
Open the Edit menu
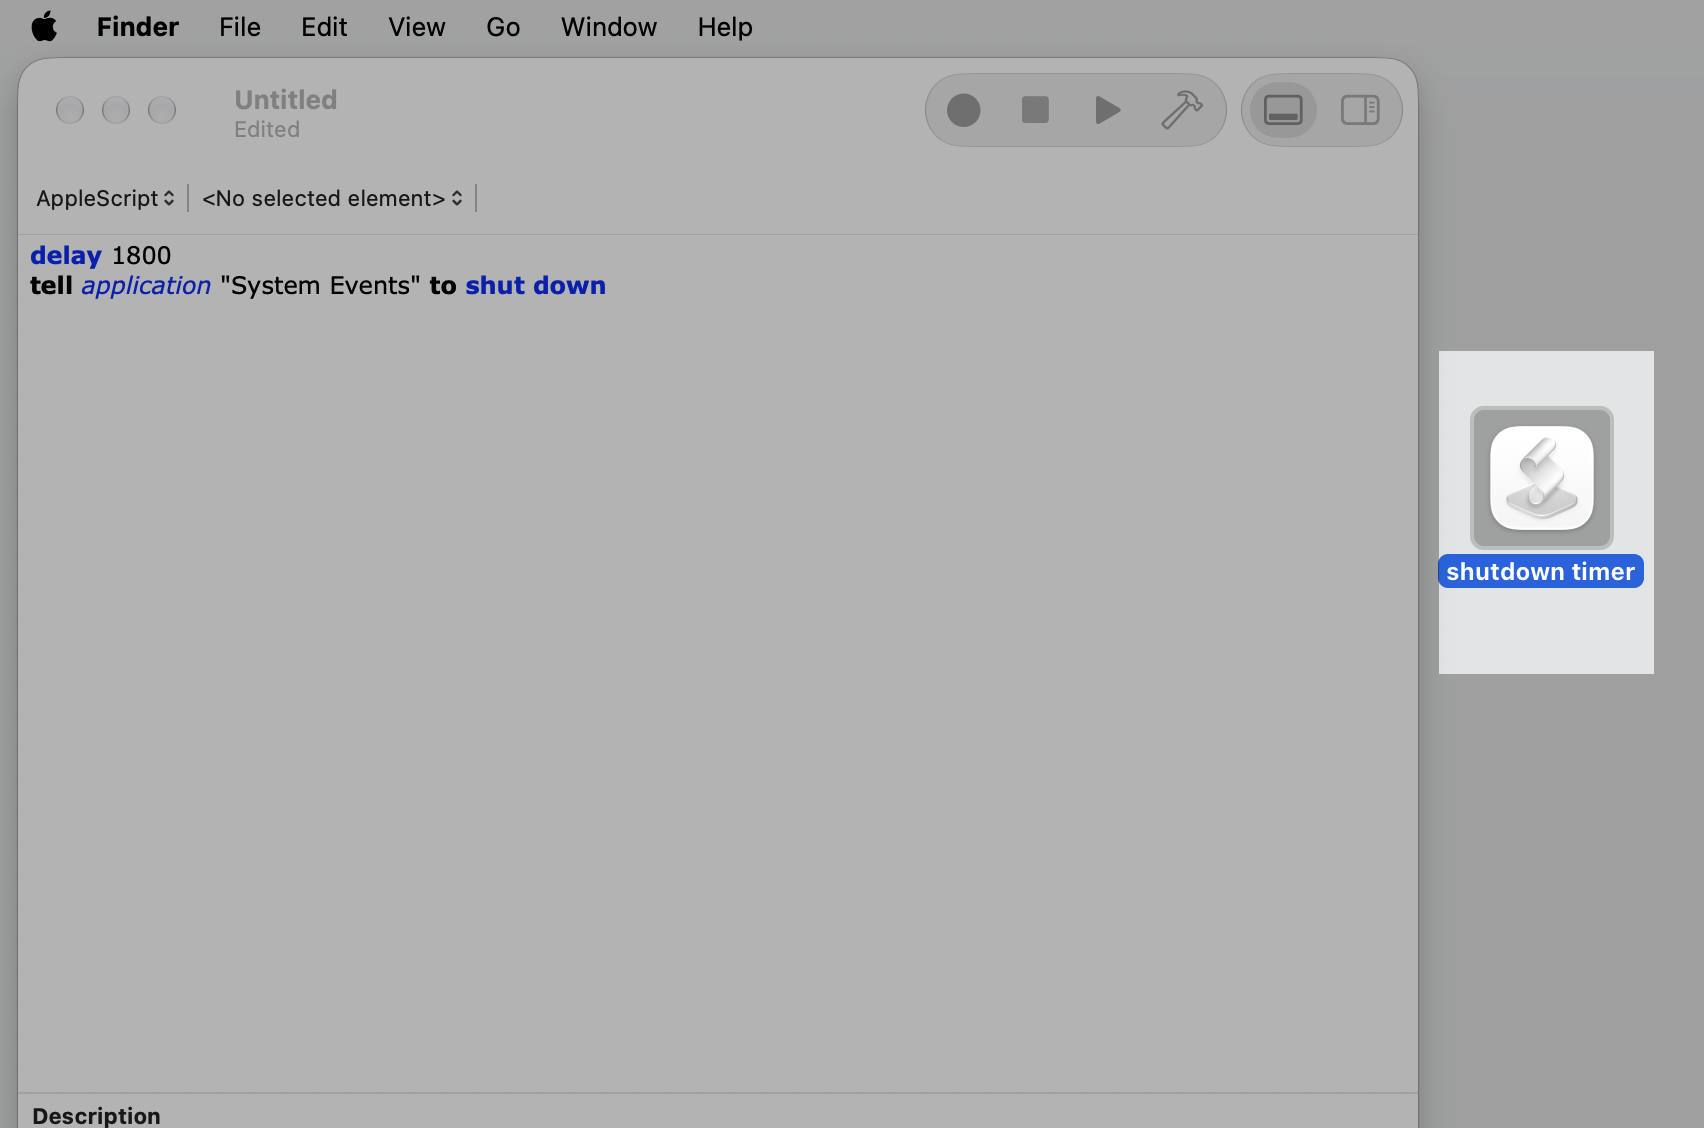[324, 27]
